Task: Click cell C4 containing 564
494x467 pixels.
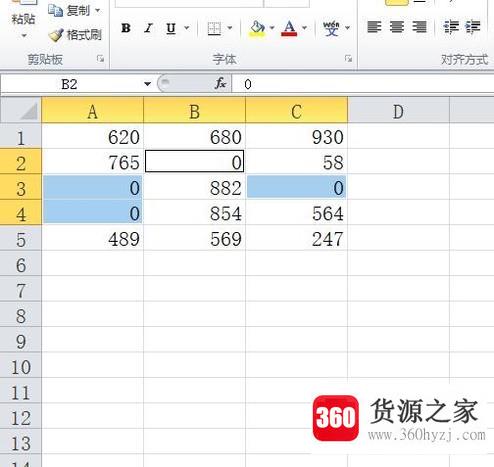Action: (297, 213)
